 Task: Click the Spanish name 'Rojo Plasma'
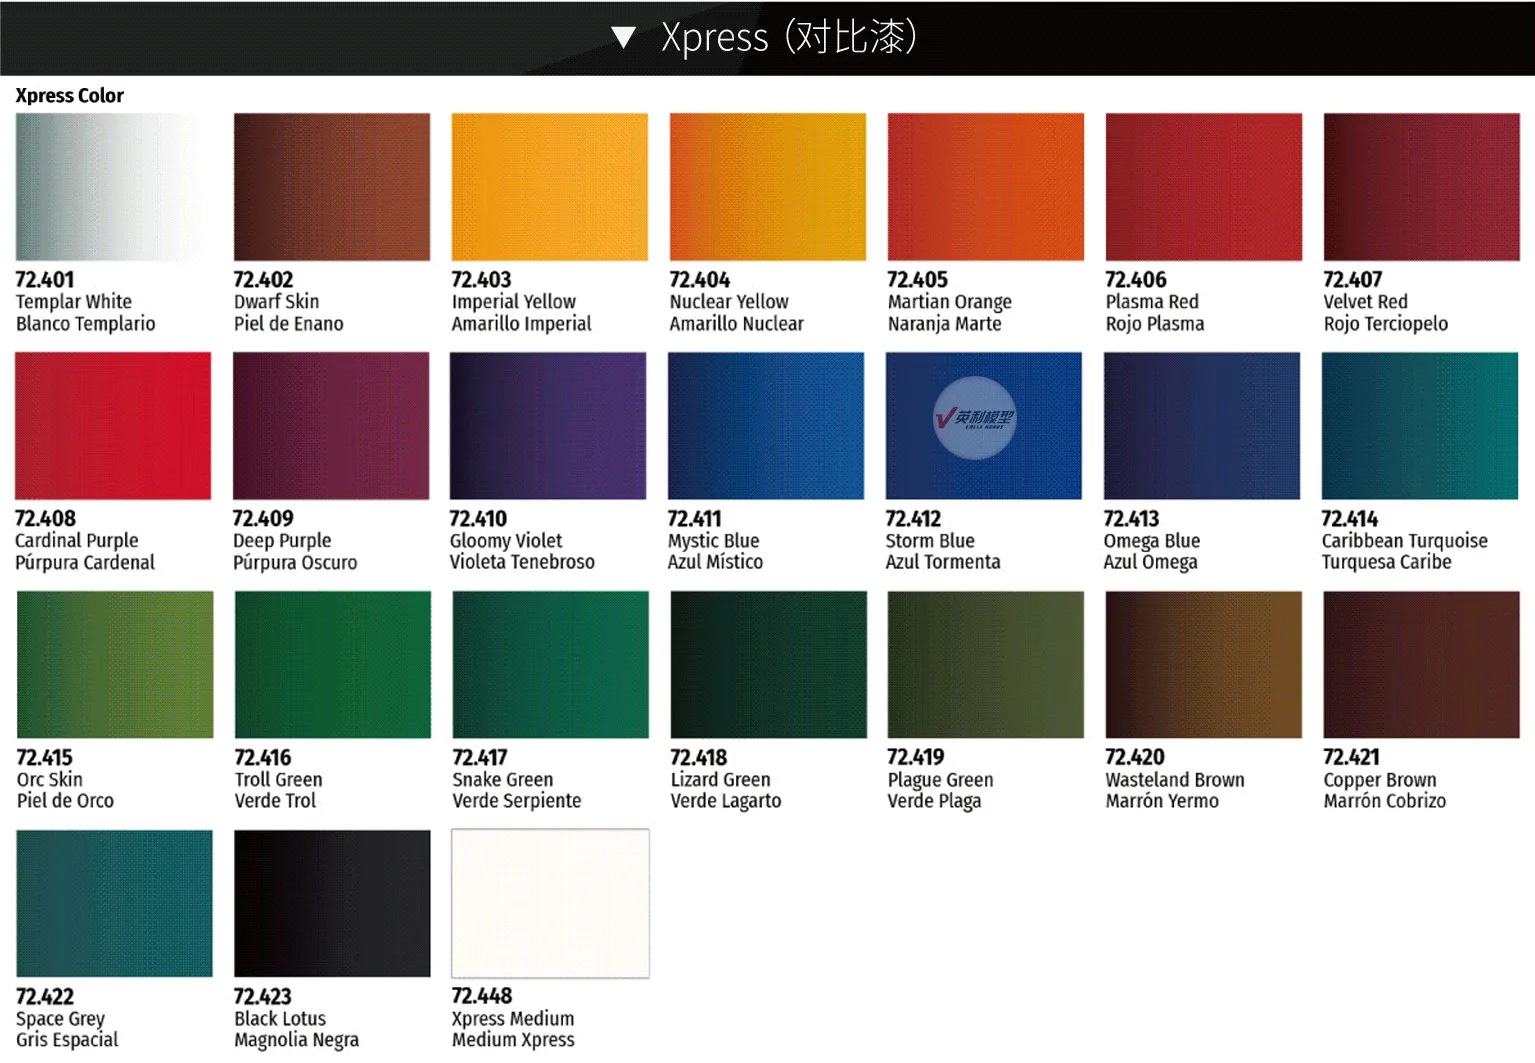pyautogui.click(x=1155, y=324)
